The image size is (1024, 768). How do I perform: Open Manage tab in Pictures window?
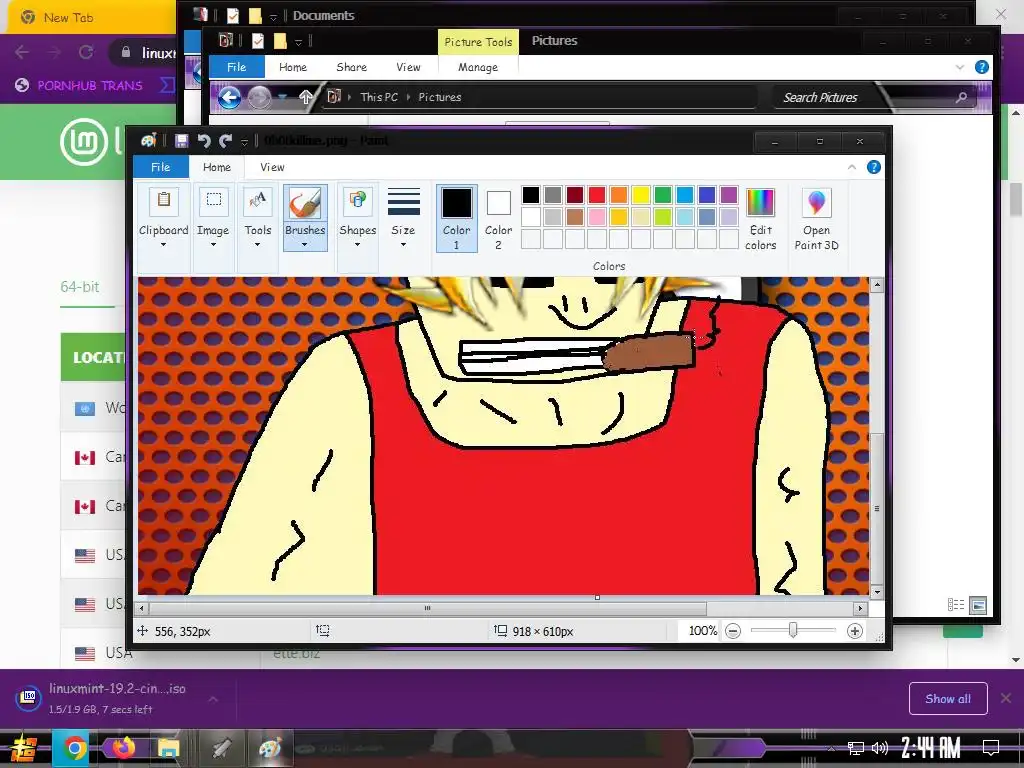click(x=478, y=67)
